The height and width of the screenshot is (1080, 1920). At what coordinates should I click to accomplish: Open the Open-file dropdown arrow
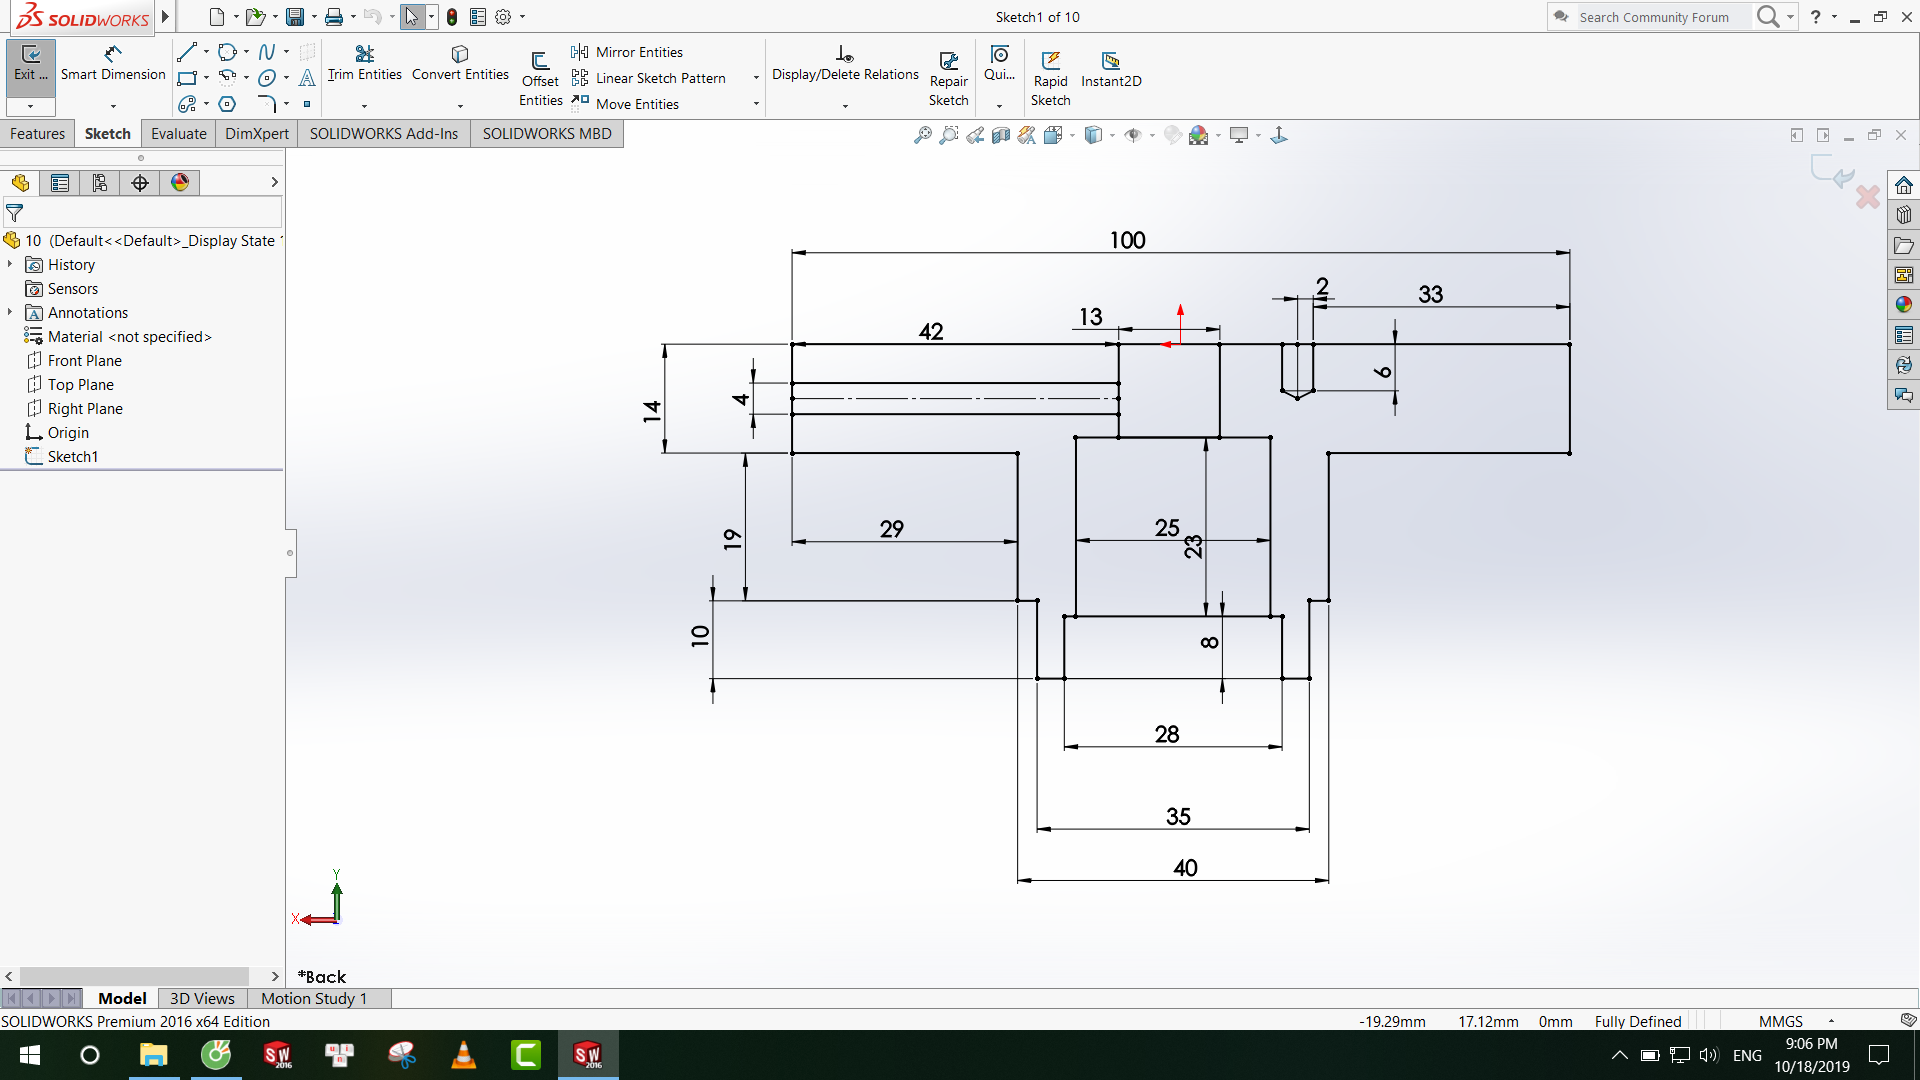(x=274, y=17)
